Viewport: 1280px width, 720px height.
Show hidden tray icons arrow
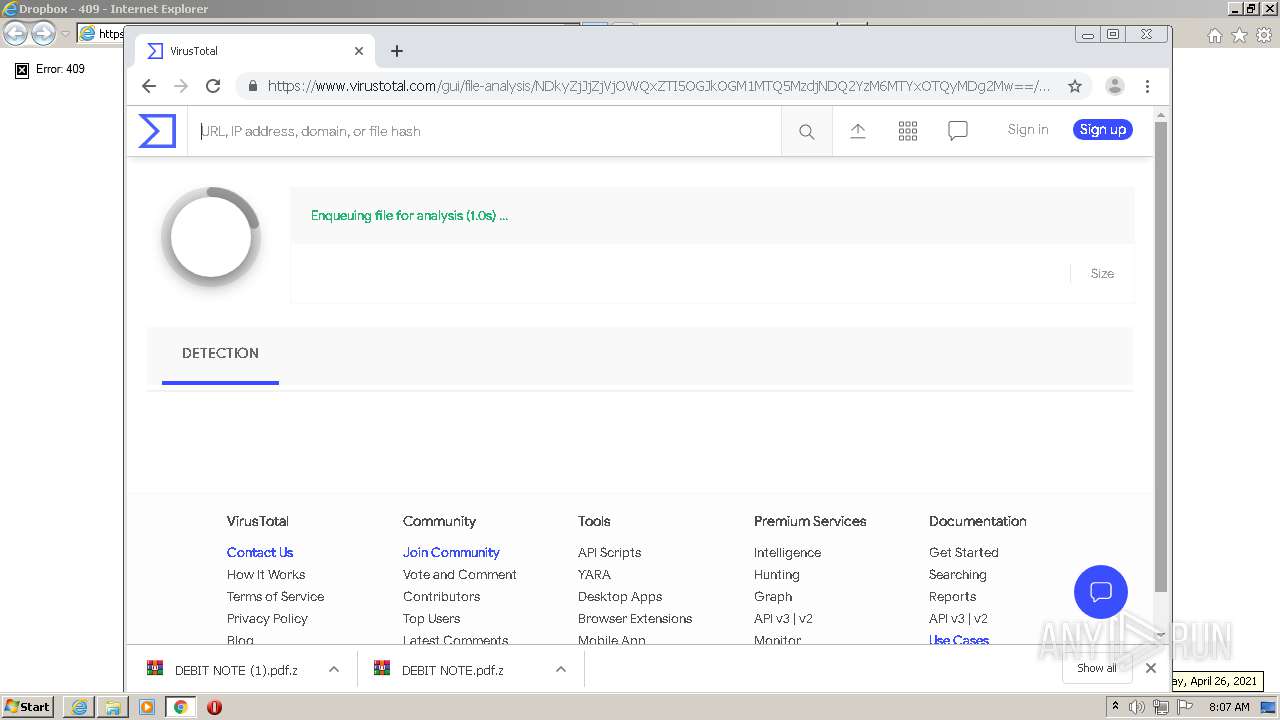coord(1115,707)
